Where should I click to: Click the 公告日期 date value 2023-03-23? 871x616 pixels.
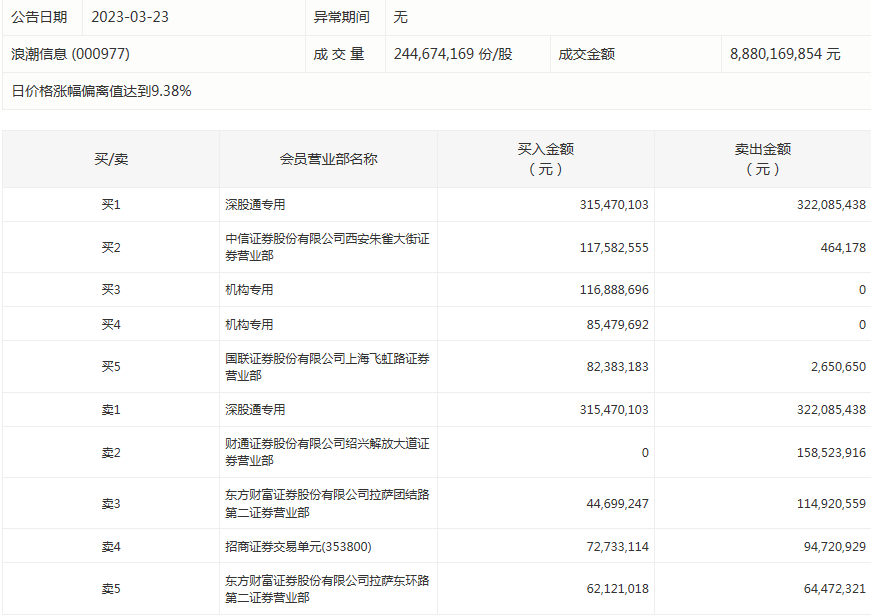[126, 16]
